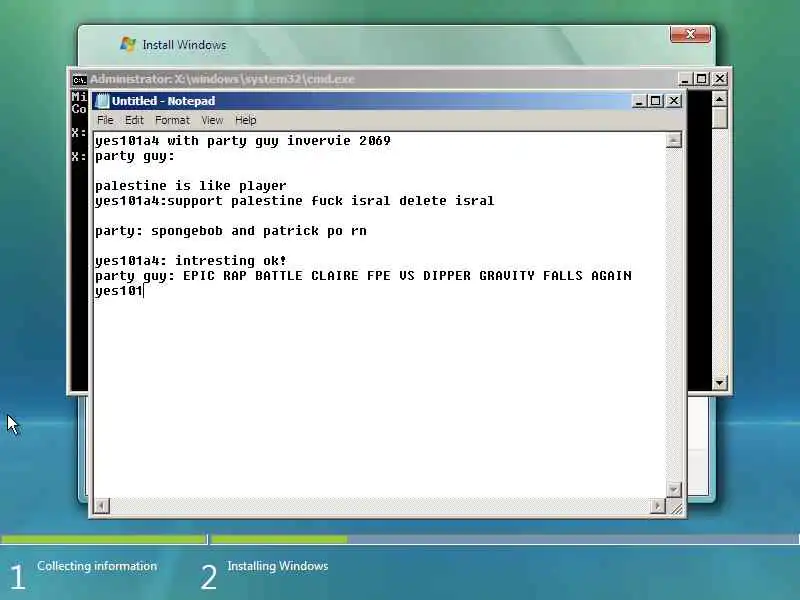800x600 pixels.
Task: Click the 'yes101a4: intresting ok!' line
Action: tap(191, 261)
